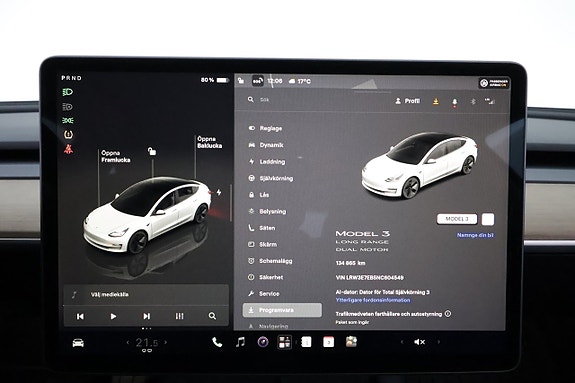Skip to previous track
Viewport: 575px width, 383px height.
(x=80, y=316)
